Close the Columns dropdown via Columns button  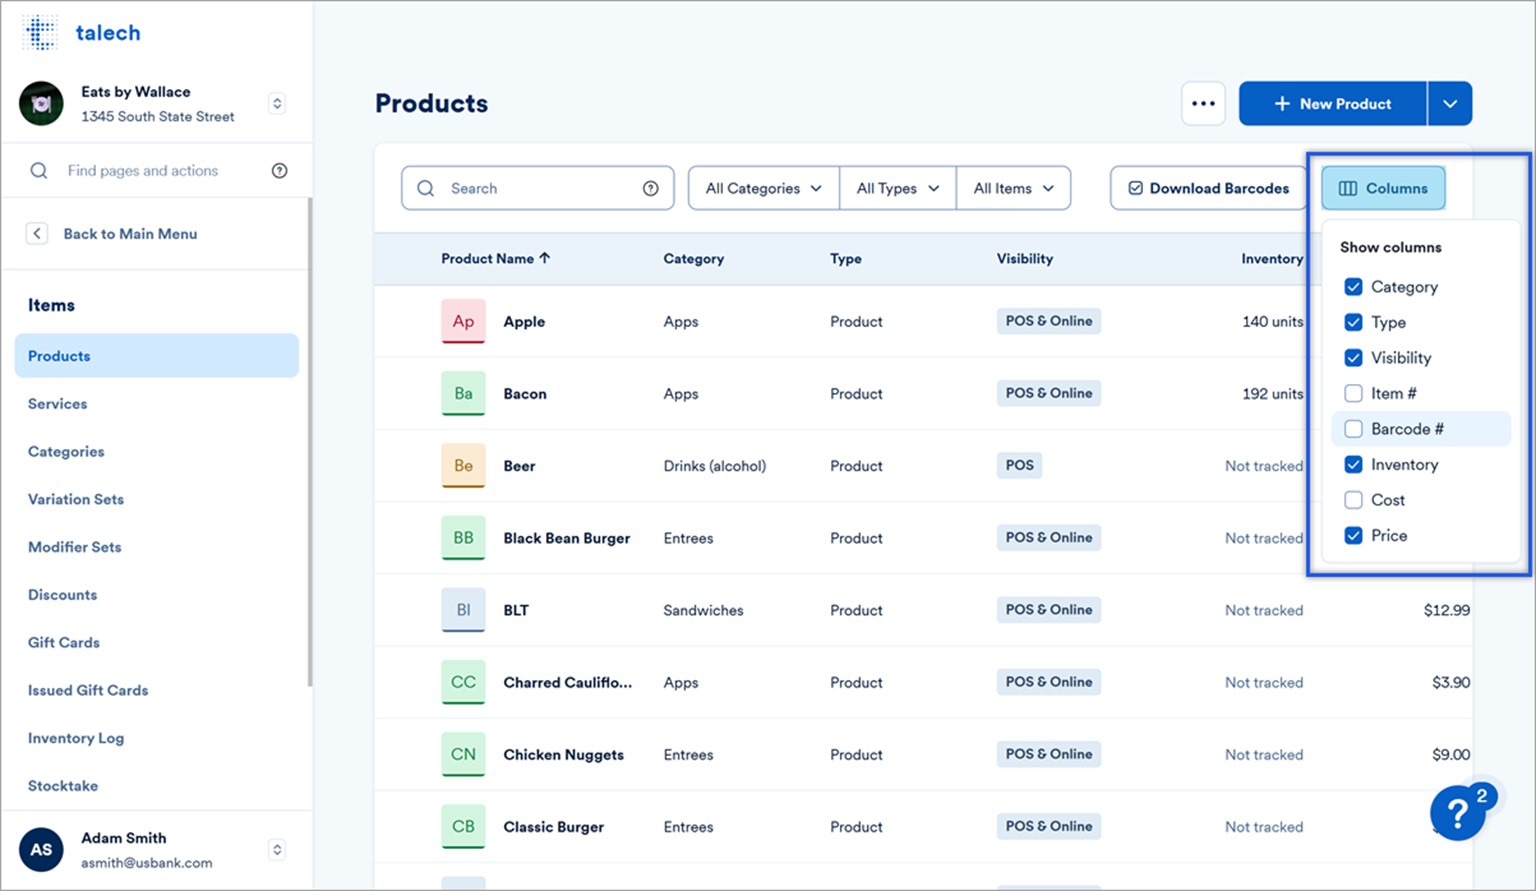[x=1383, y=188]
